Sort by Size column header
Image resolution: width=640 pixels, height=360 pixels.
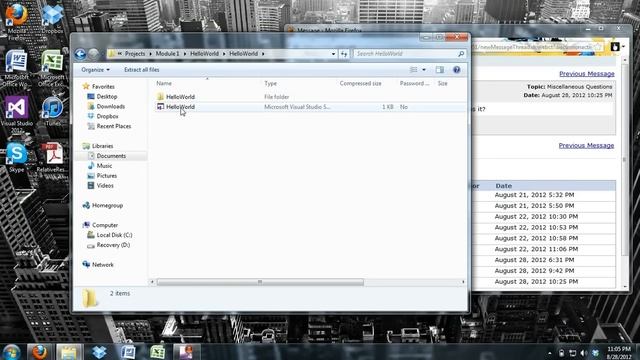[443, 83]
